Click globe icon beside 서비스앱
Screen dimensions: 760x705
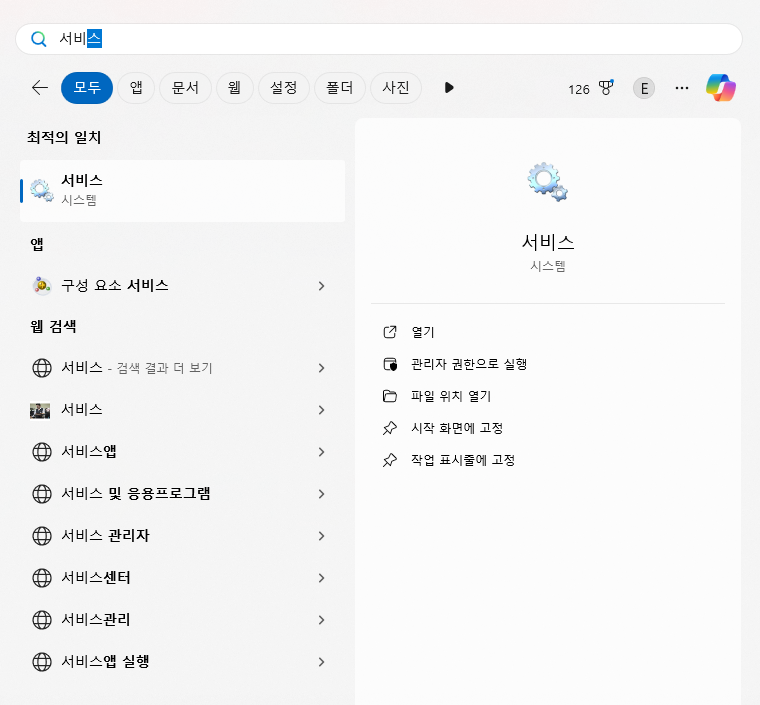(42, 452)
